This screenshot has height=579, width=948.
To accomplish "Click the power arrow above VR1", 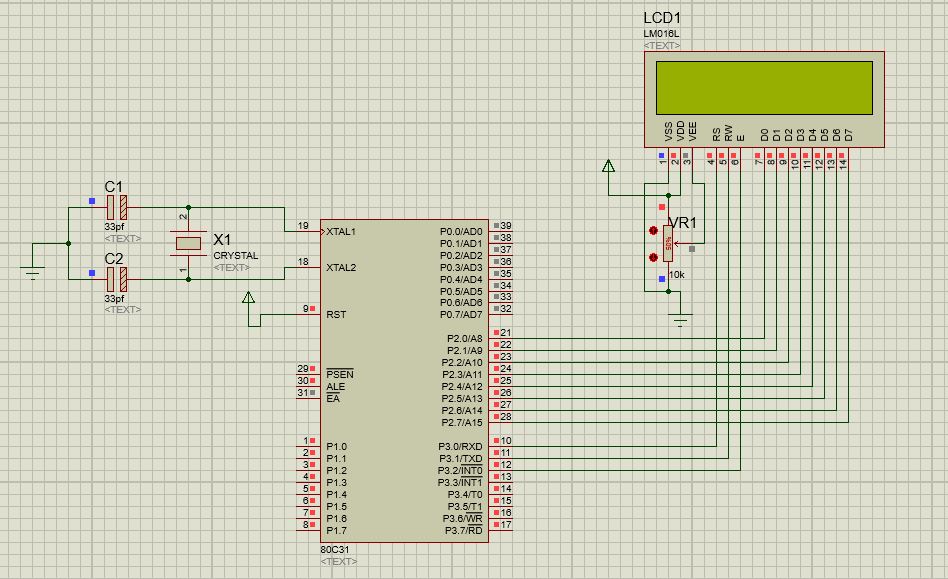I will click(x=610, y=165).
